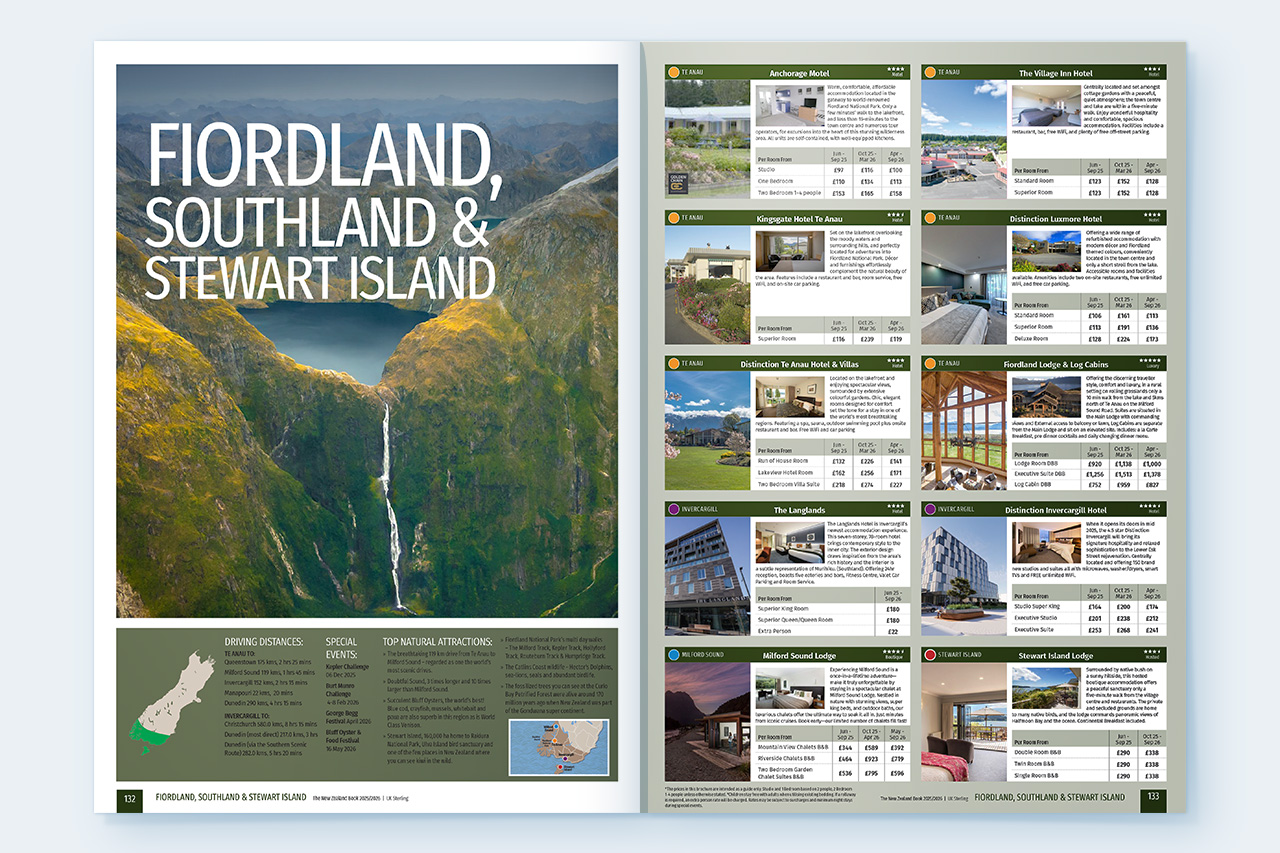This screenshot has height=853, width=1280.
Task: Click the orange circle beside Anchorage Motel
Action: [673, 73]
